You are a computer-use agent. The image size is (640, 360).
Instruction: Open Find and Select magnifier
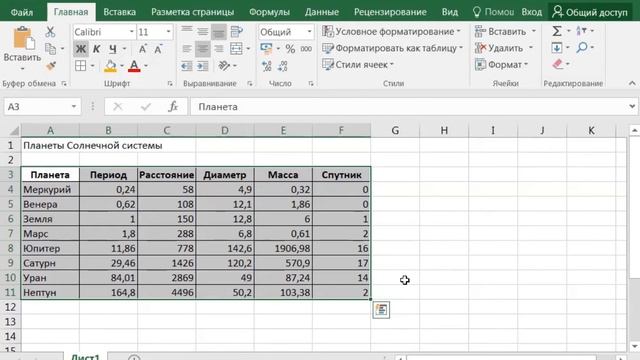tap(582, 47)
